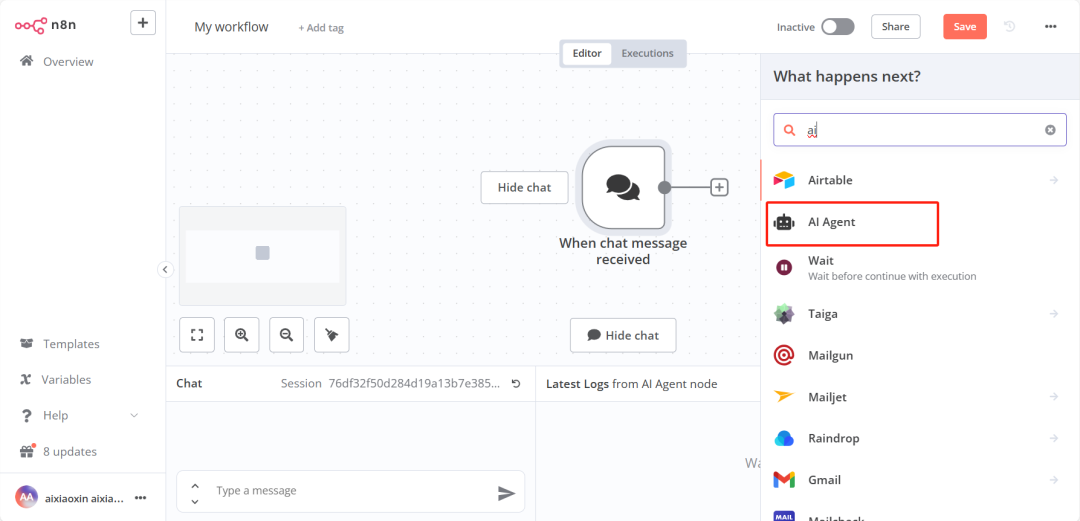Select the Gmail node
The width and height of the screenshot is (1080, 521).
point(920,480)
